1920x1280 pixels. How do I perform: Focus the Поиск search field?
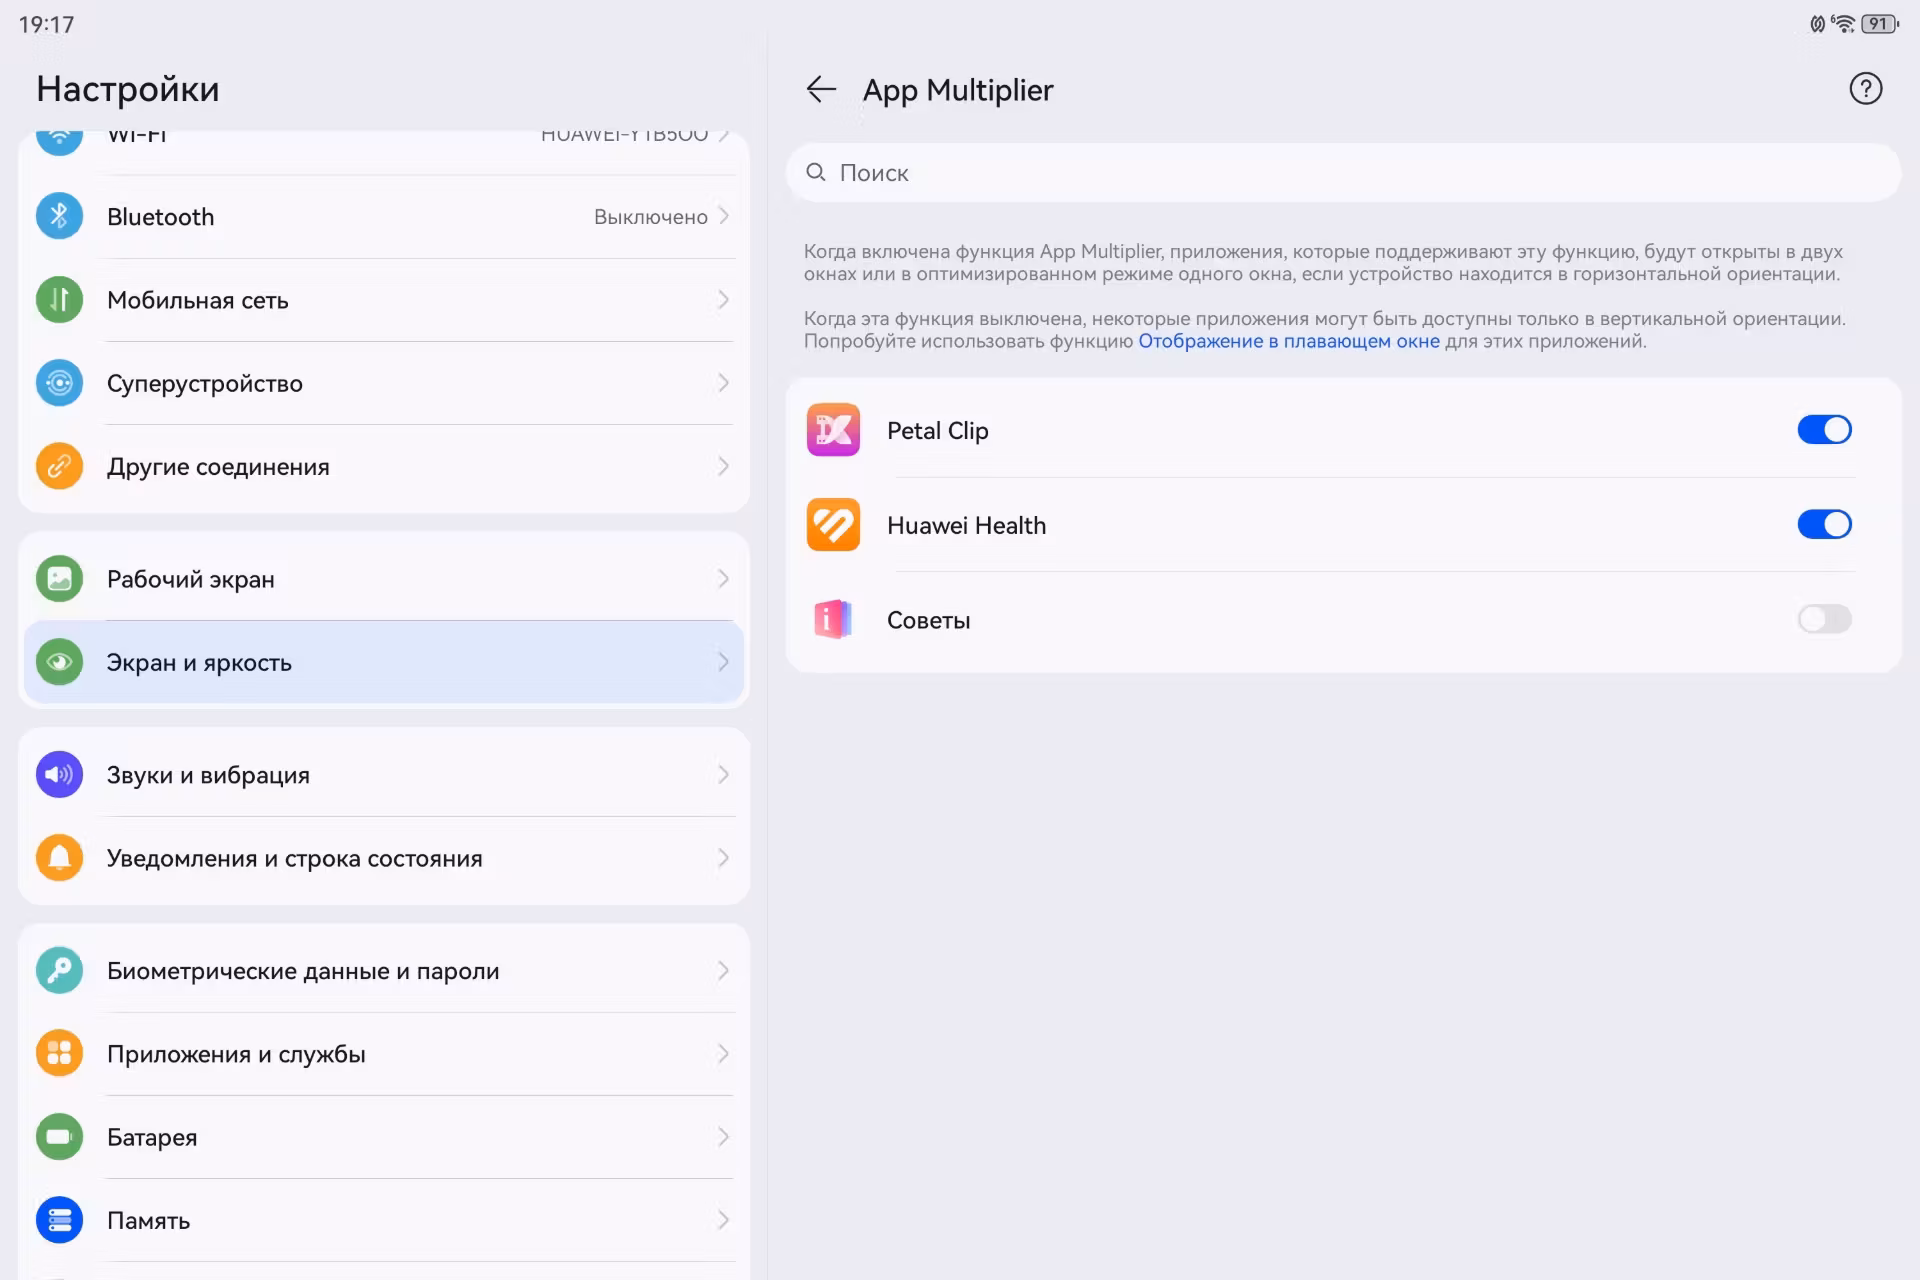(x=1343, y=173)
